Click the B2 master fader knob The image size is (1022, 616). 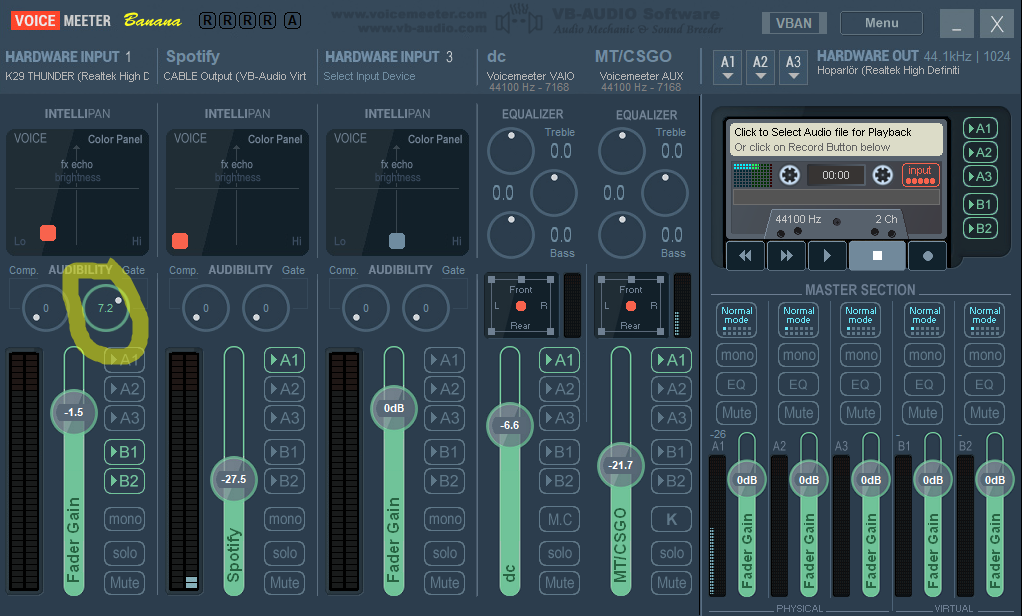pos(995,480)
